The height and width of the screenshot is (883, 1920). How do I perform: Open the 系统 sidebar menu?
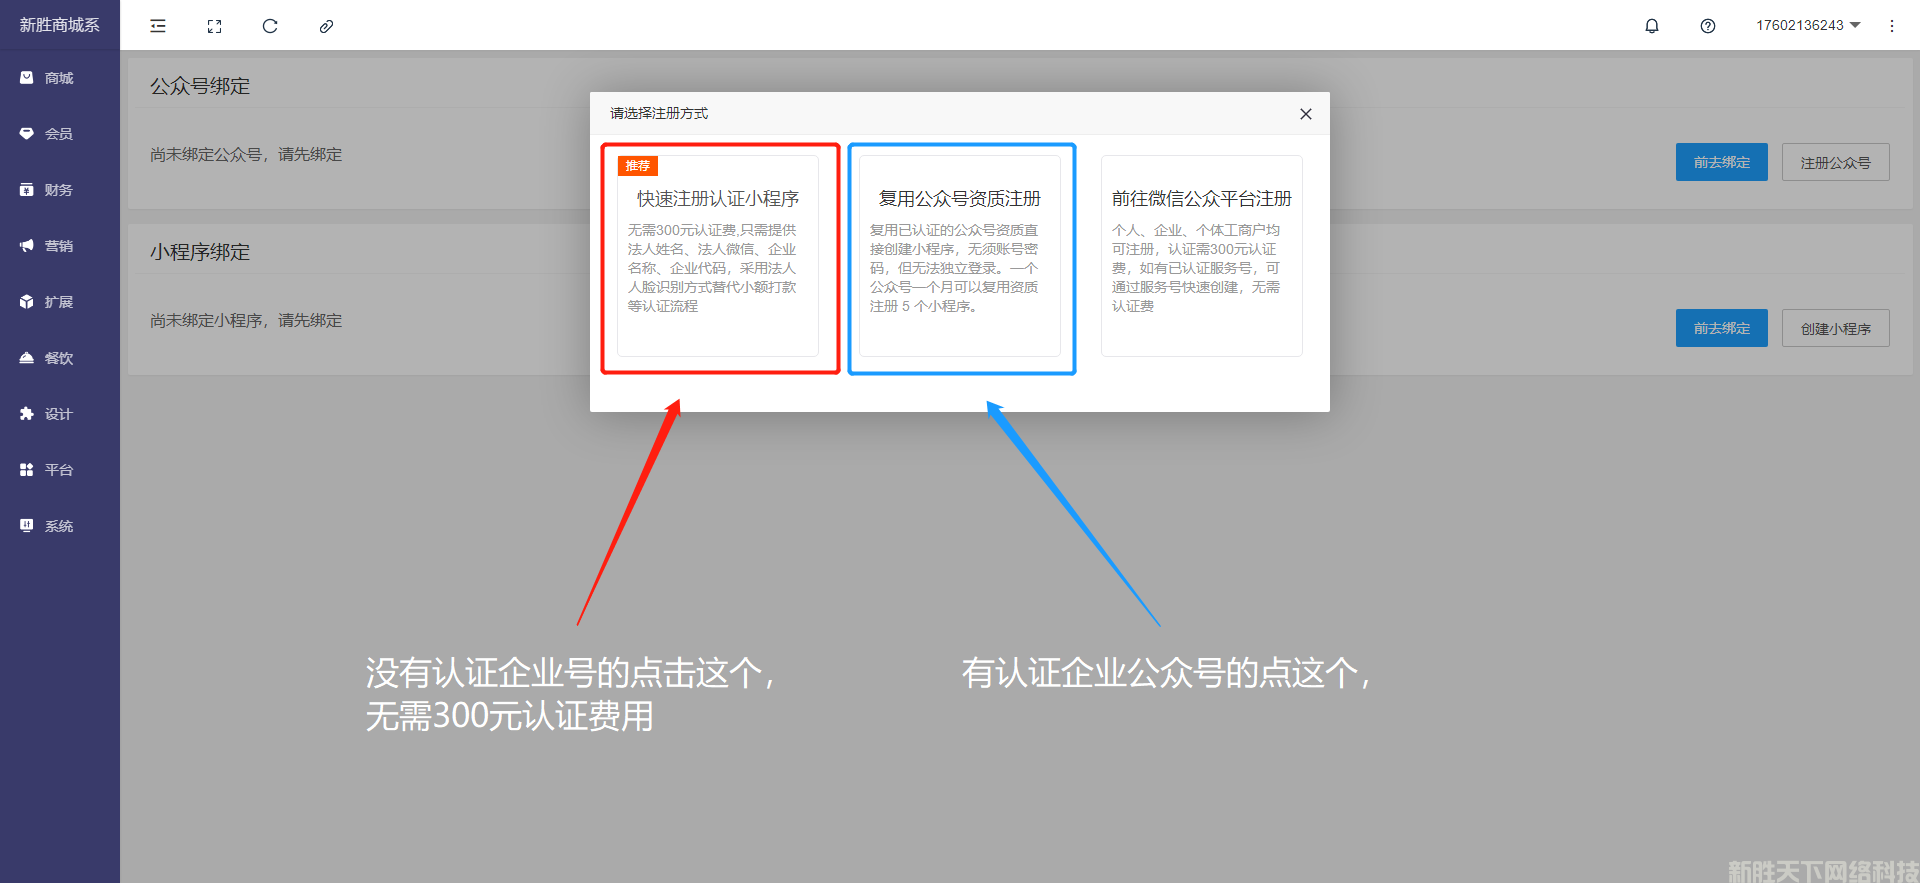[59, 526]
